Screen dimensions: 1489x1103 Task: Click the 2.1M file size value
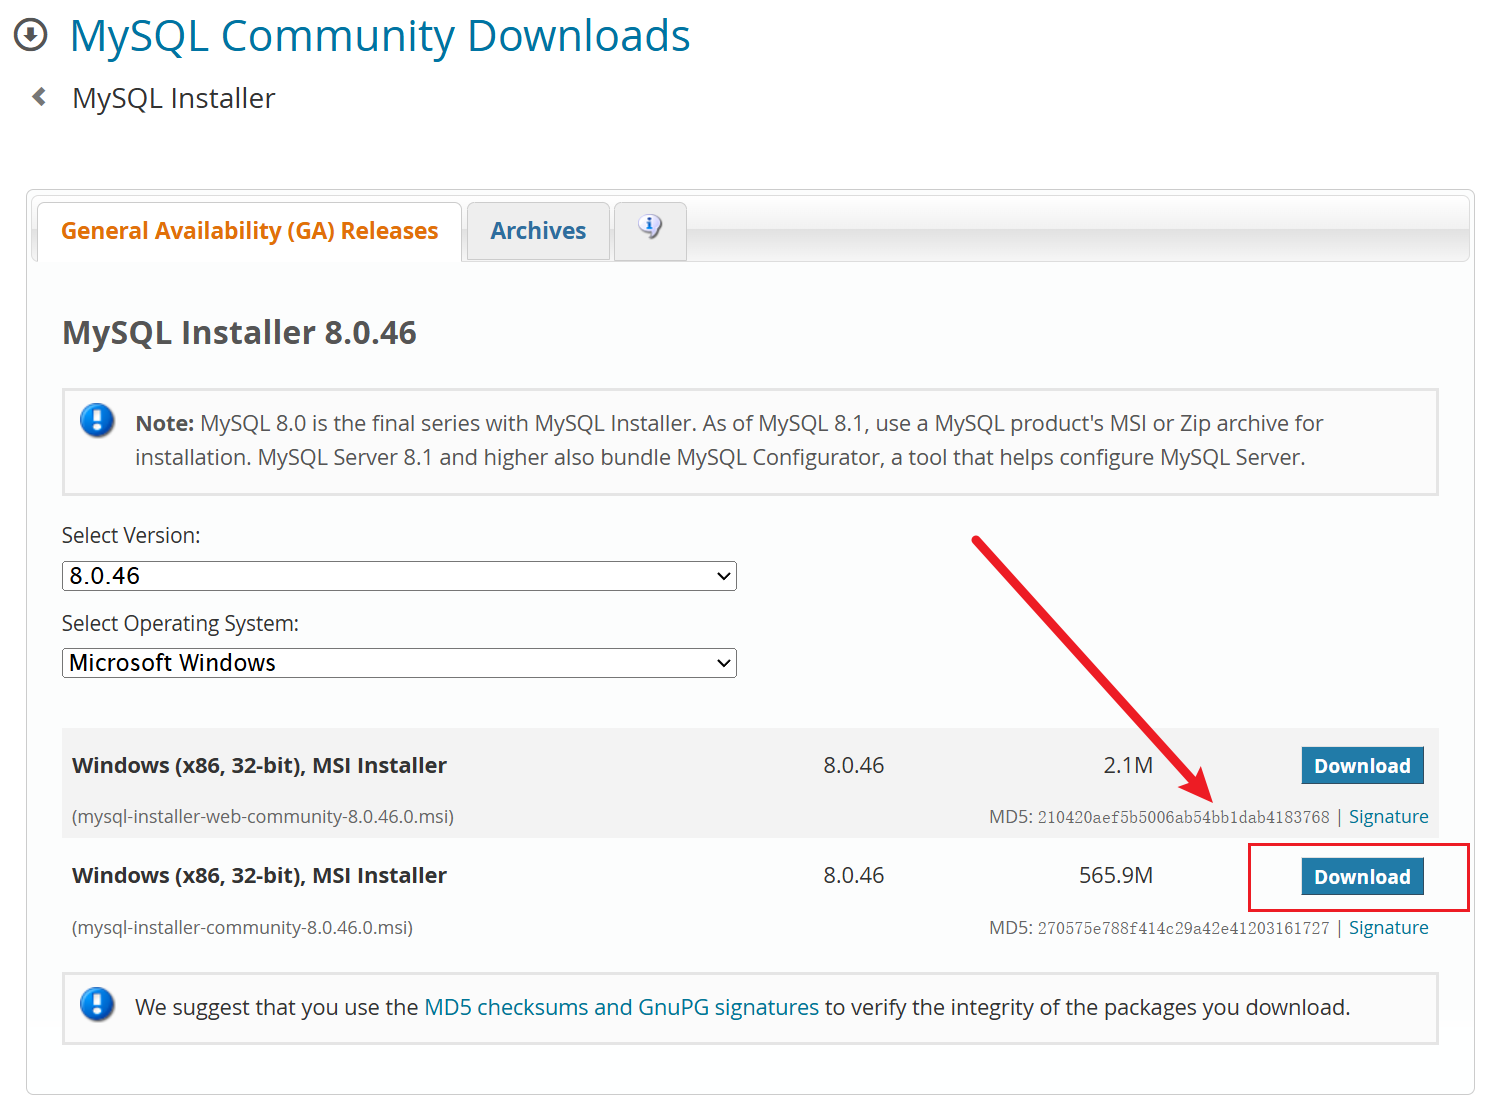click(1128, 765)
